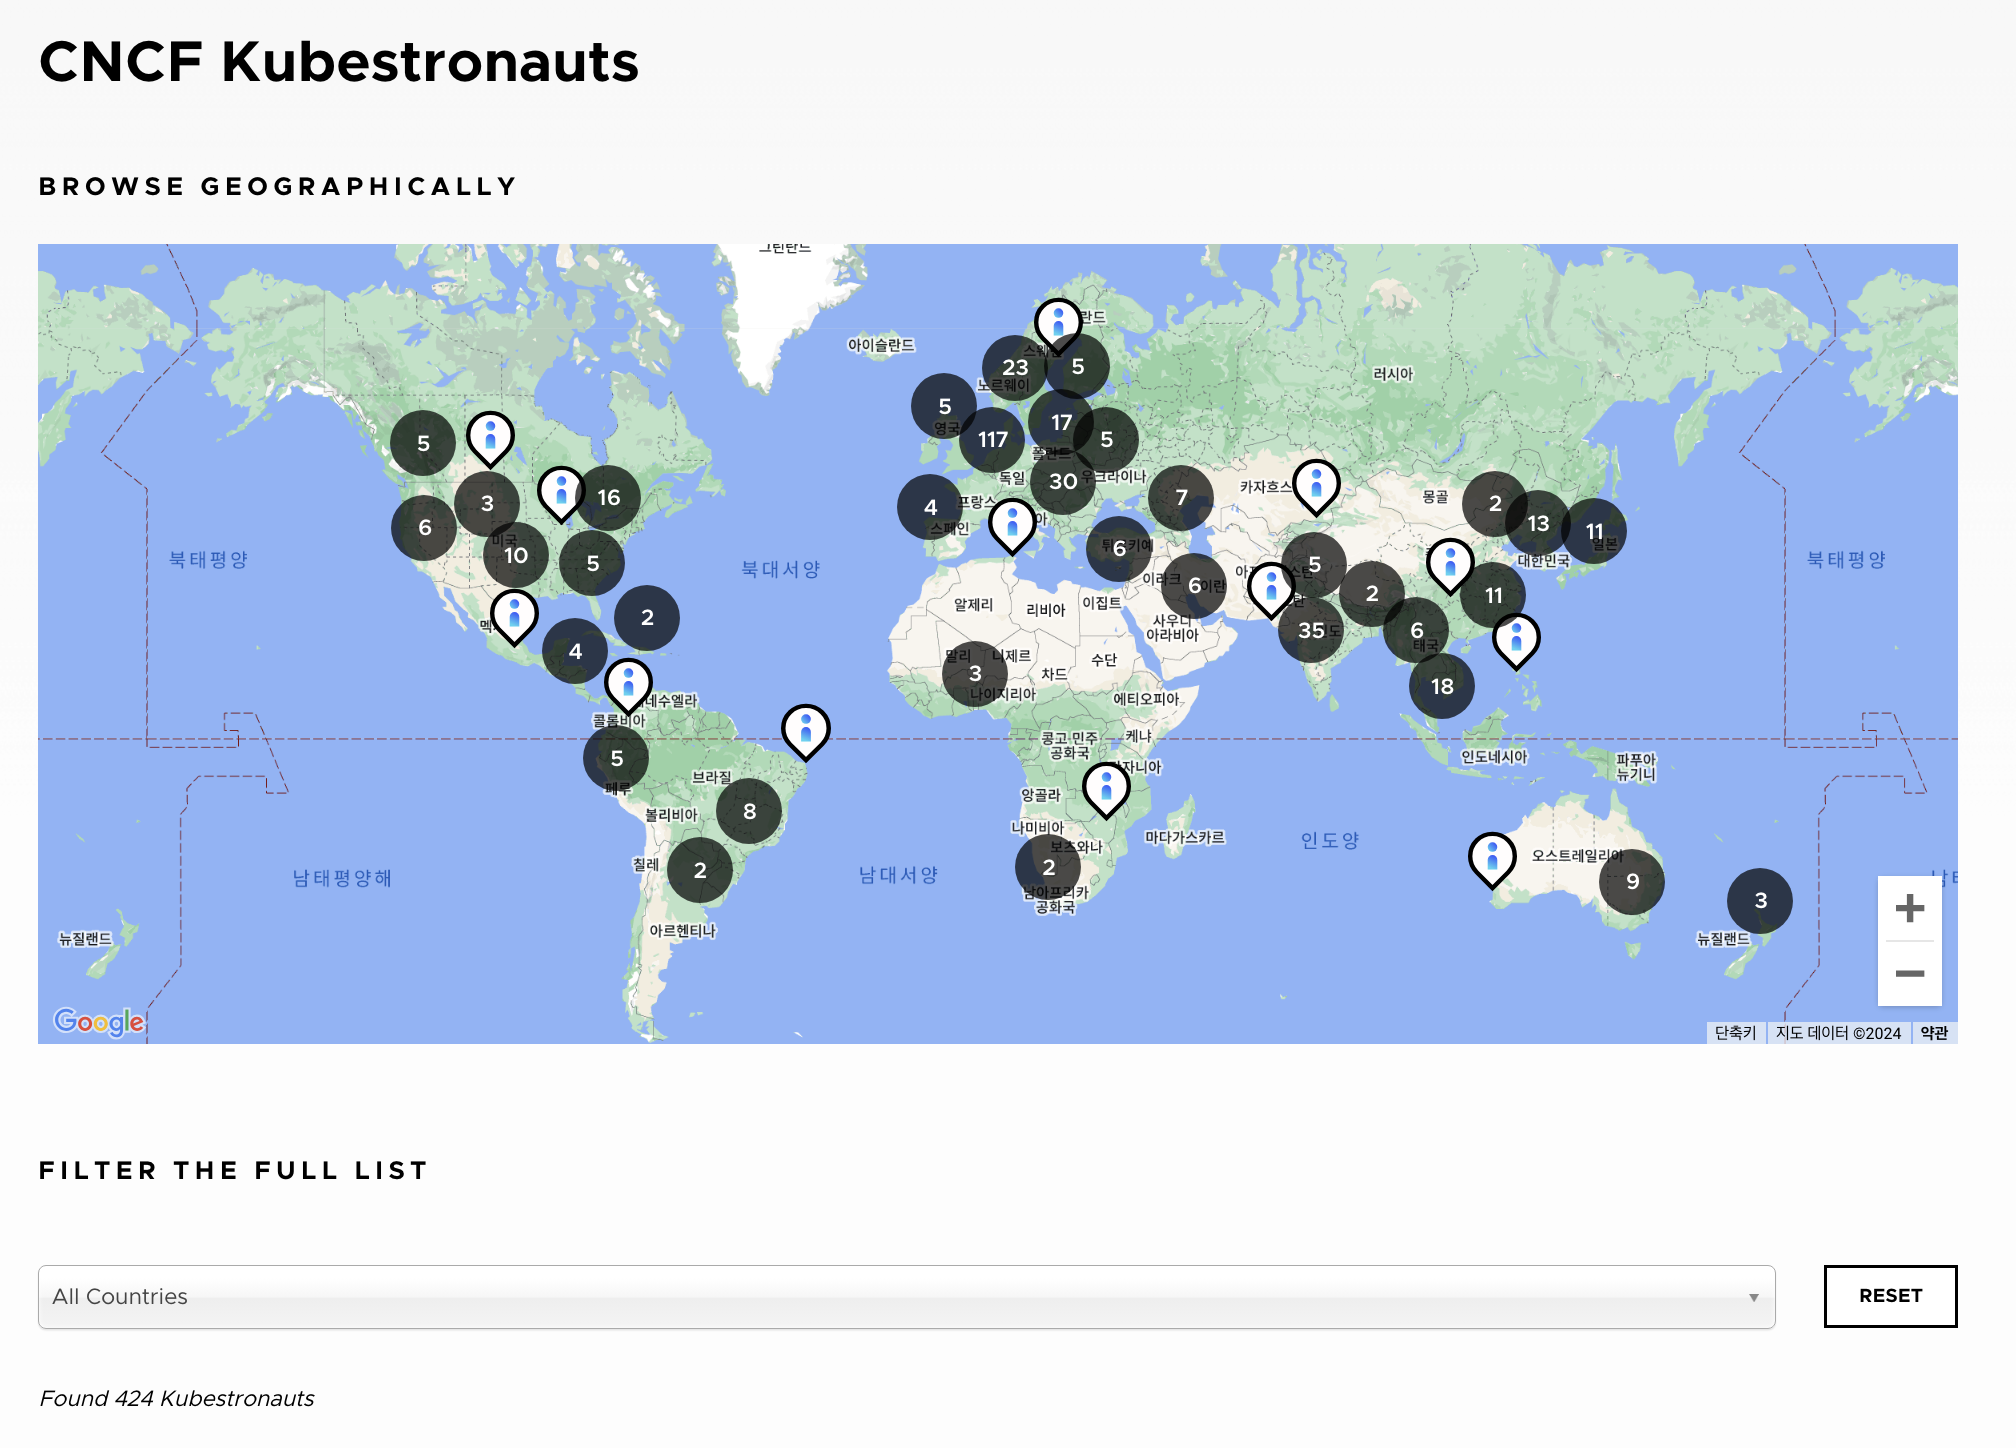Screen dimensions: 2016x1448
Task: Click the 단축키 keyboard shortcuts button
Action: coord(1735,1033)
